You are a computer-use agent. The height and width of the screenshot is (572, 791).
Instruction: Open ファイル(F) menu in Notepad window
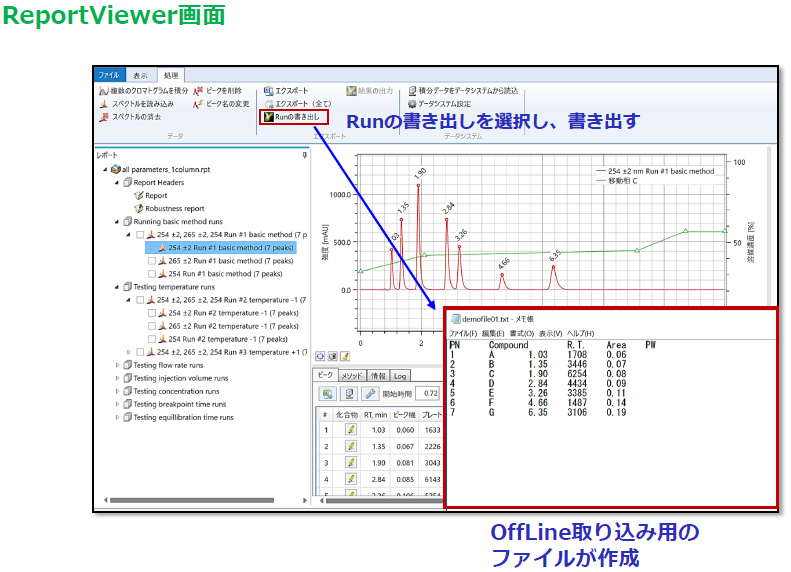(463, 333)
